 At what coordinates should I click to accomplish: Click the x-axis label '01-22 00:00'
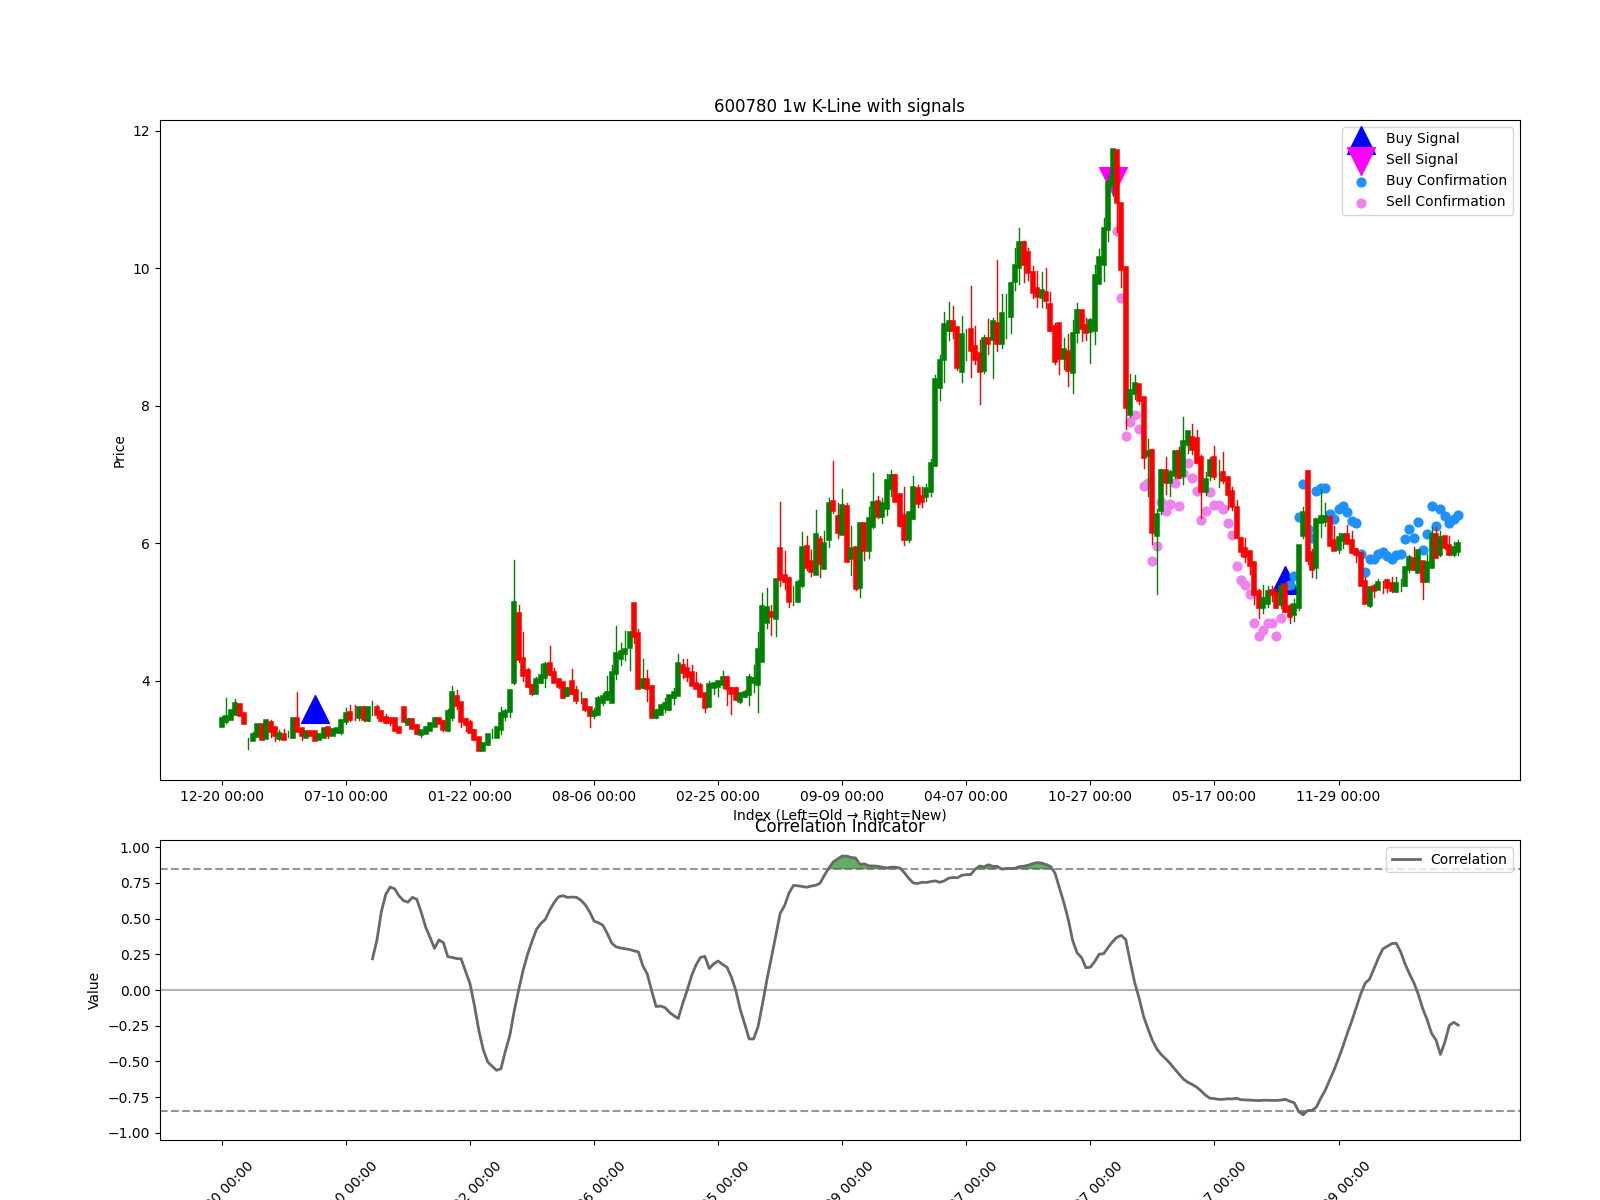tap(470, 797)
